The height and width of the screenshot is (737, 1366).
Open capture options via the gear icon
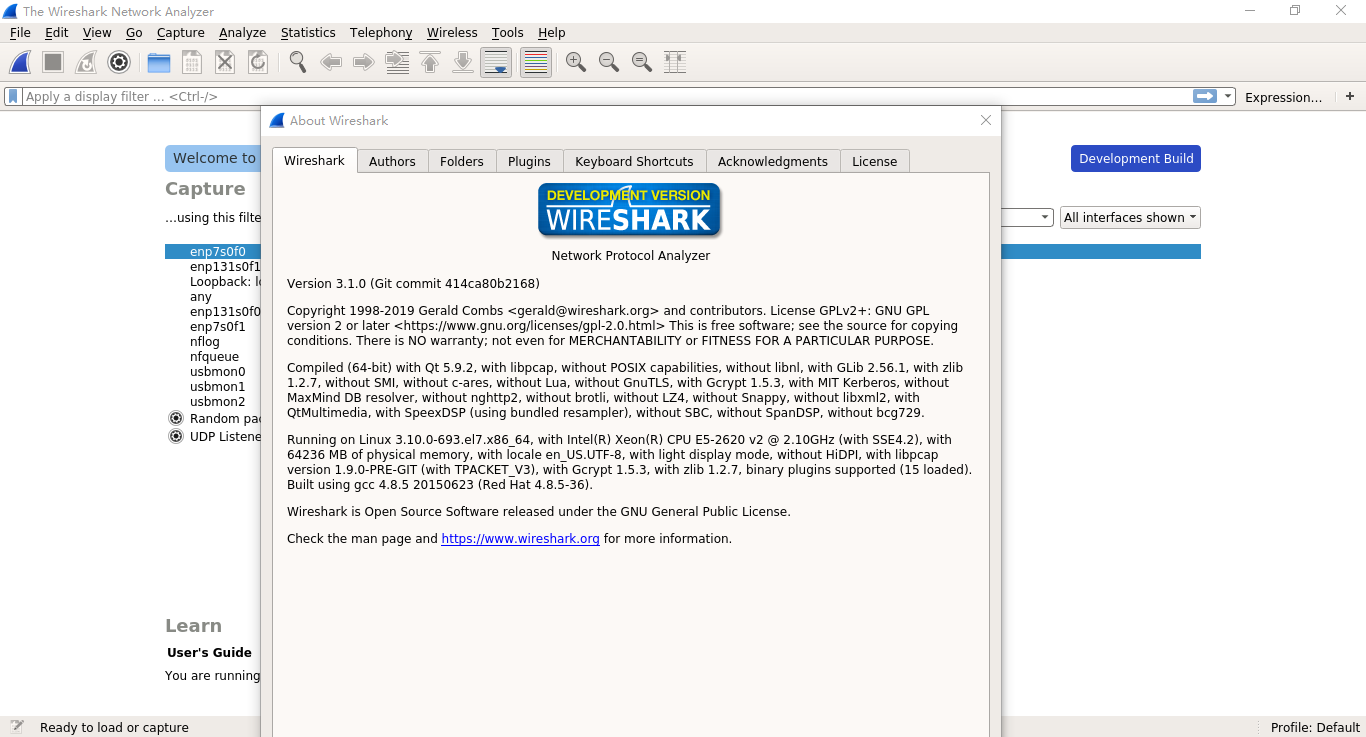click(x=119, y=62)
